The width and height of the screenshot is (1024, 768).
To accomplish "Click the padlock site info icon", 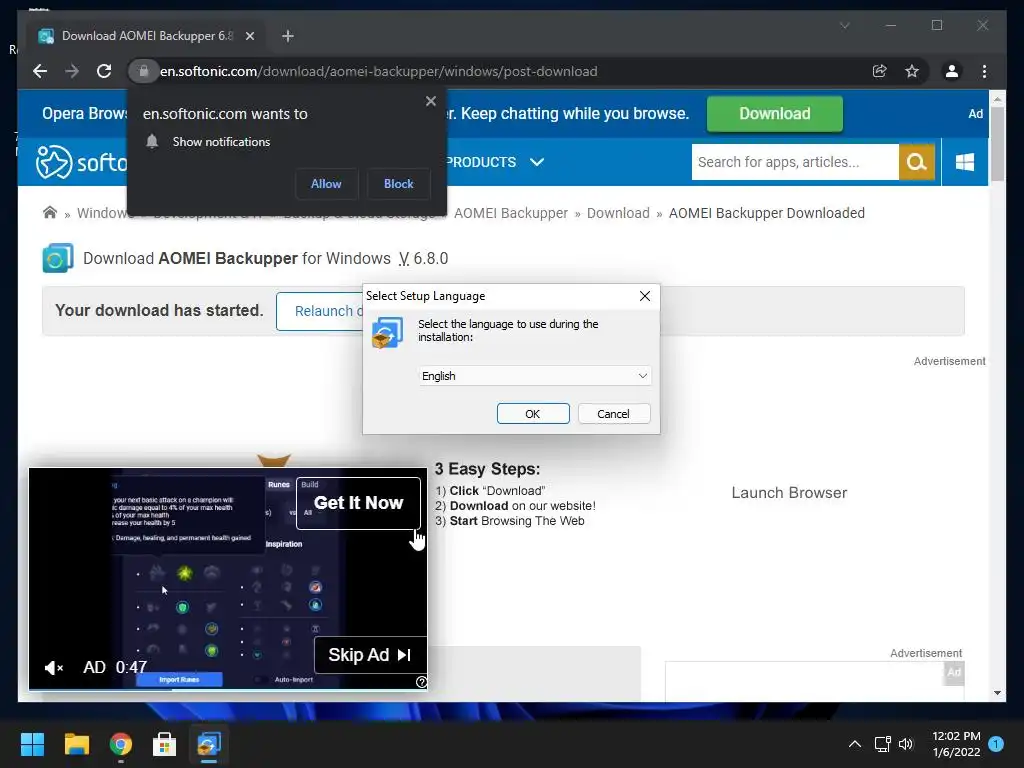I will [144, 71].
